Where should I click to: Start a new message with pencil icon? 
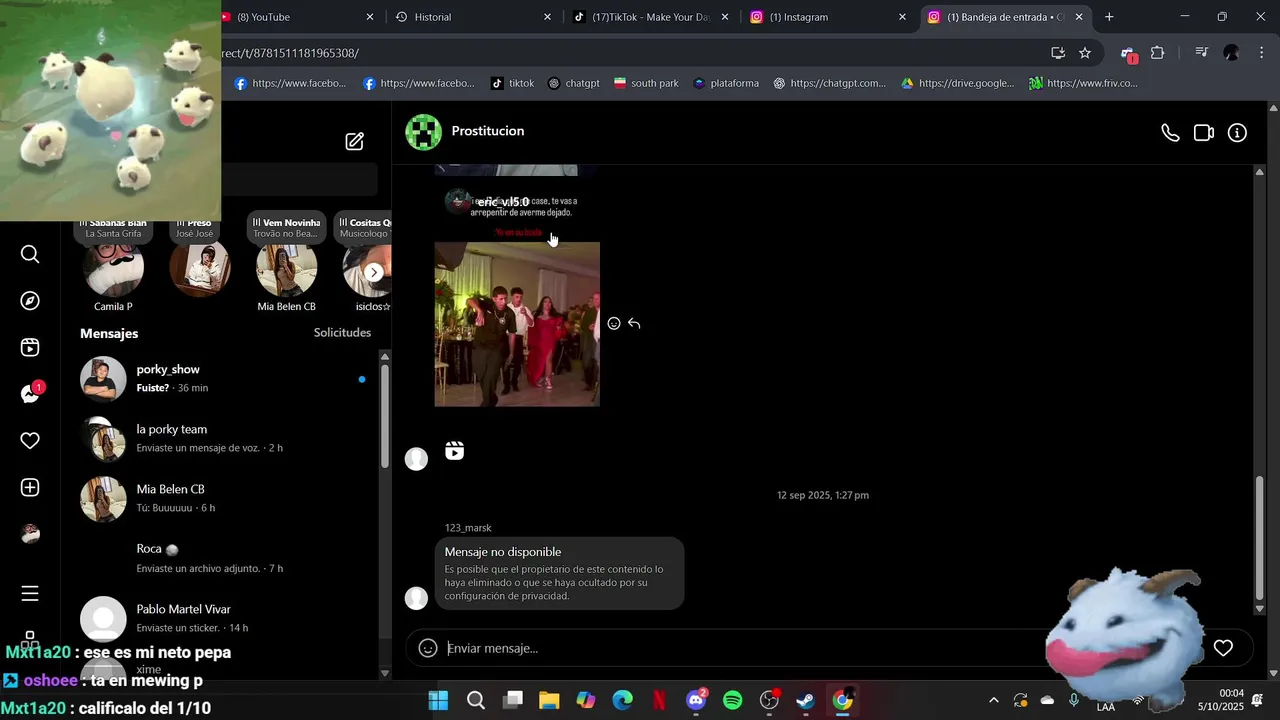click(355, 141)
